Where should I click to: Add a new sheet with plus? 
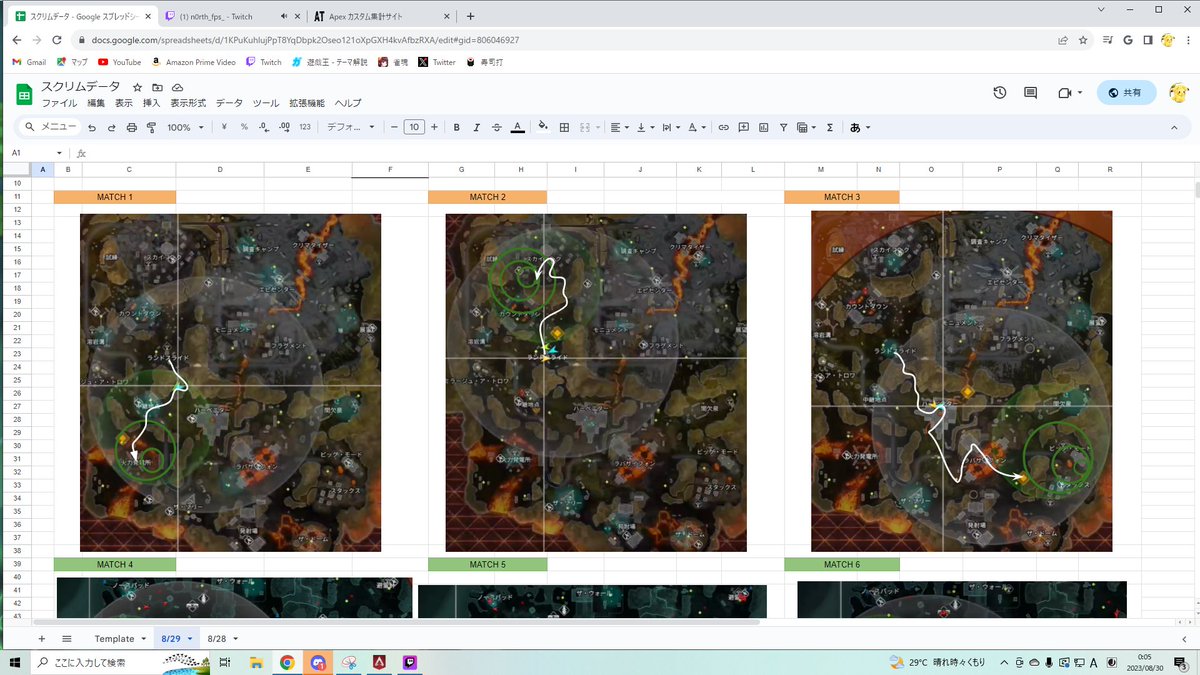point(41,638)
